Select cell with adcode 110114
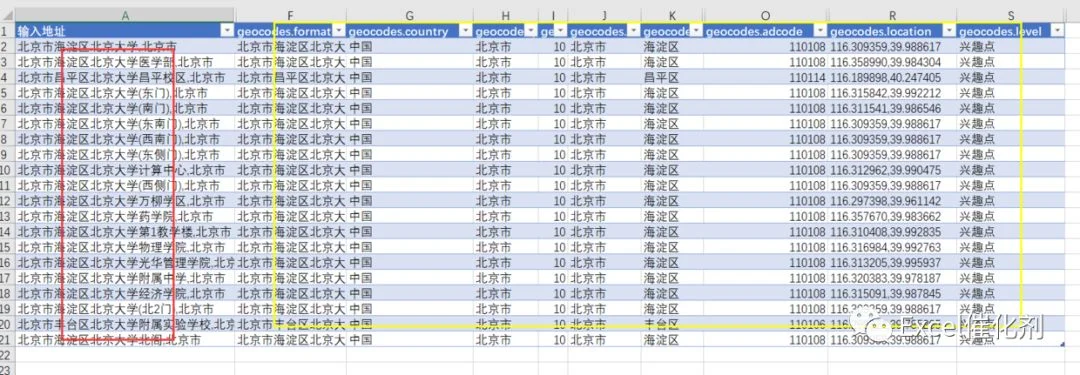This screenshot has width=1080, height=375. pos(765,77)
